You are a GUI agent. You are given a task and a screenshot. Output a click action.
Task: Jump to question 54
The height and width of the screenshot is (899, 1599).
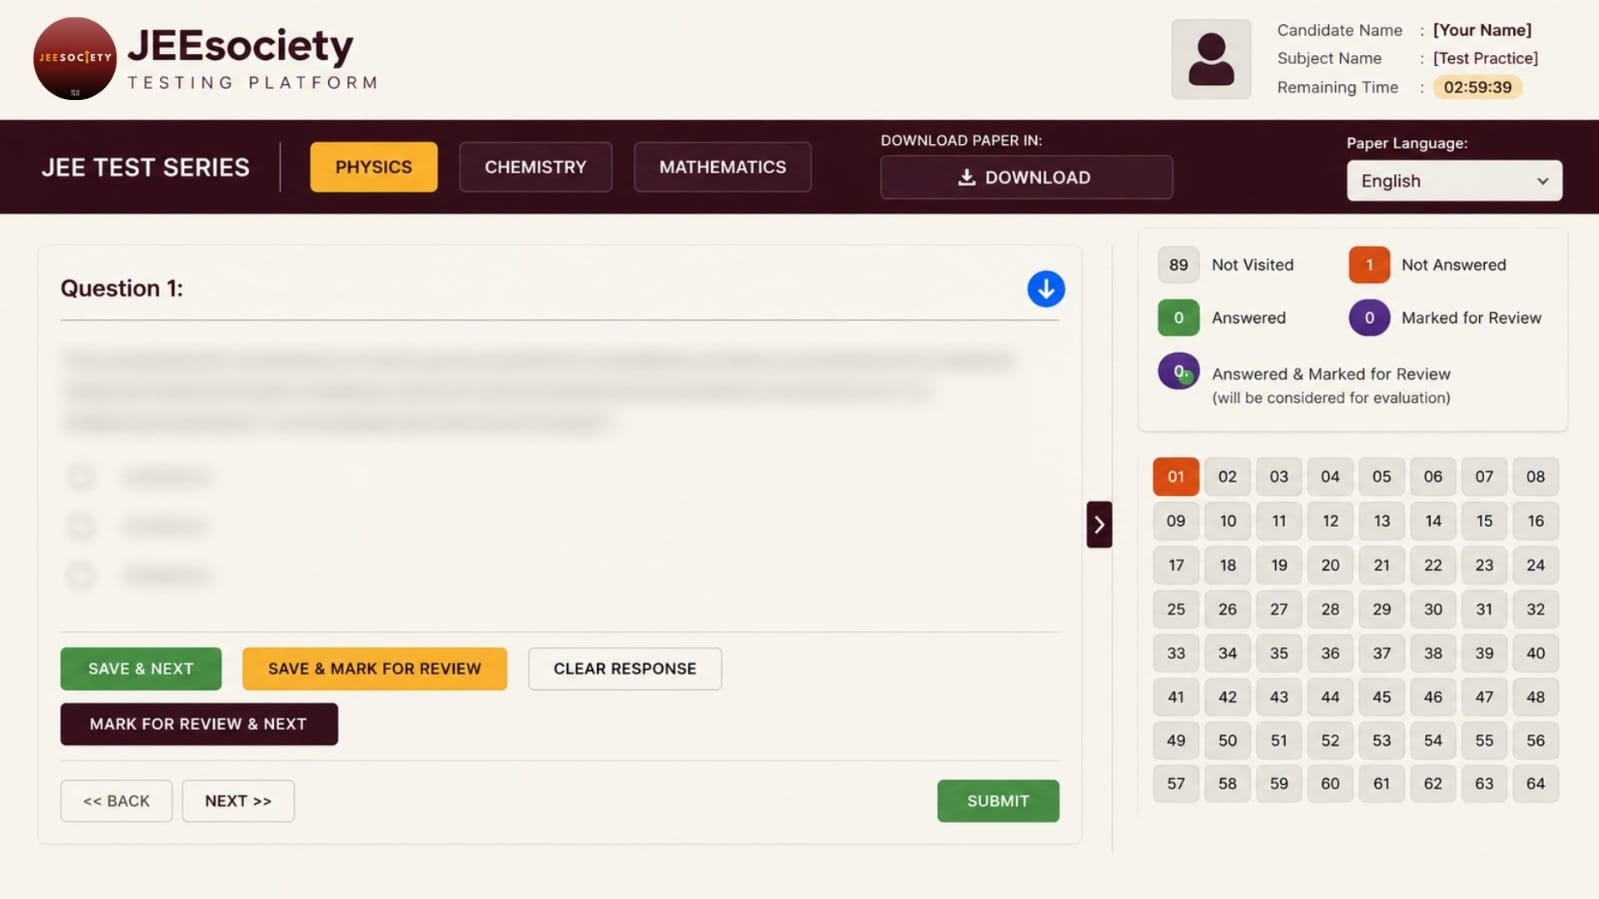click(x=1433, y=741)
